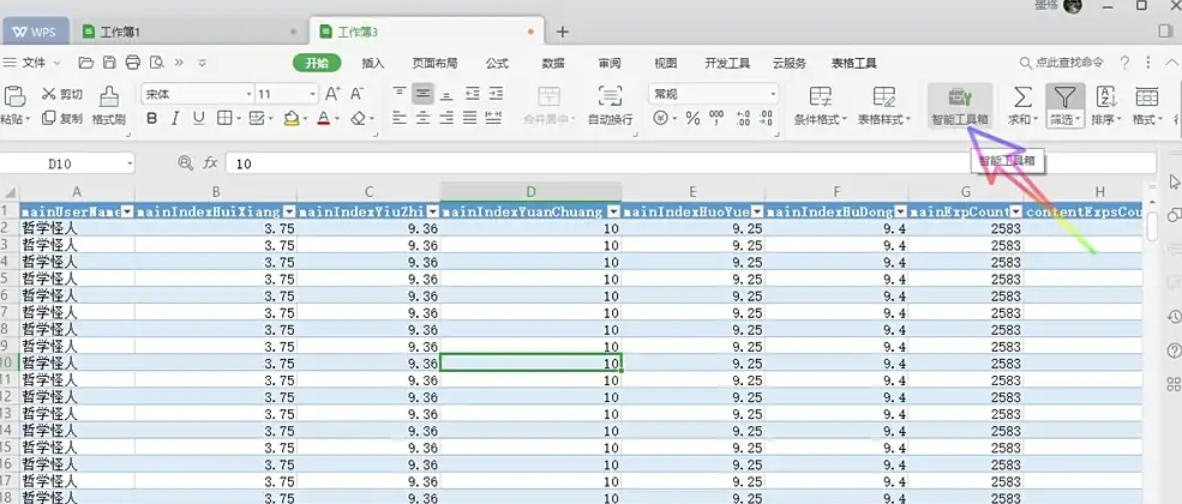Switch to the 插入 ribbon tab
Image resolution: width=1182 pixels, height=504 pixels.
click(372, 62)
